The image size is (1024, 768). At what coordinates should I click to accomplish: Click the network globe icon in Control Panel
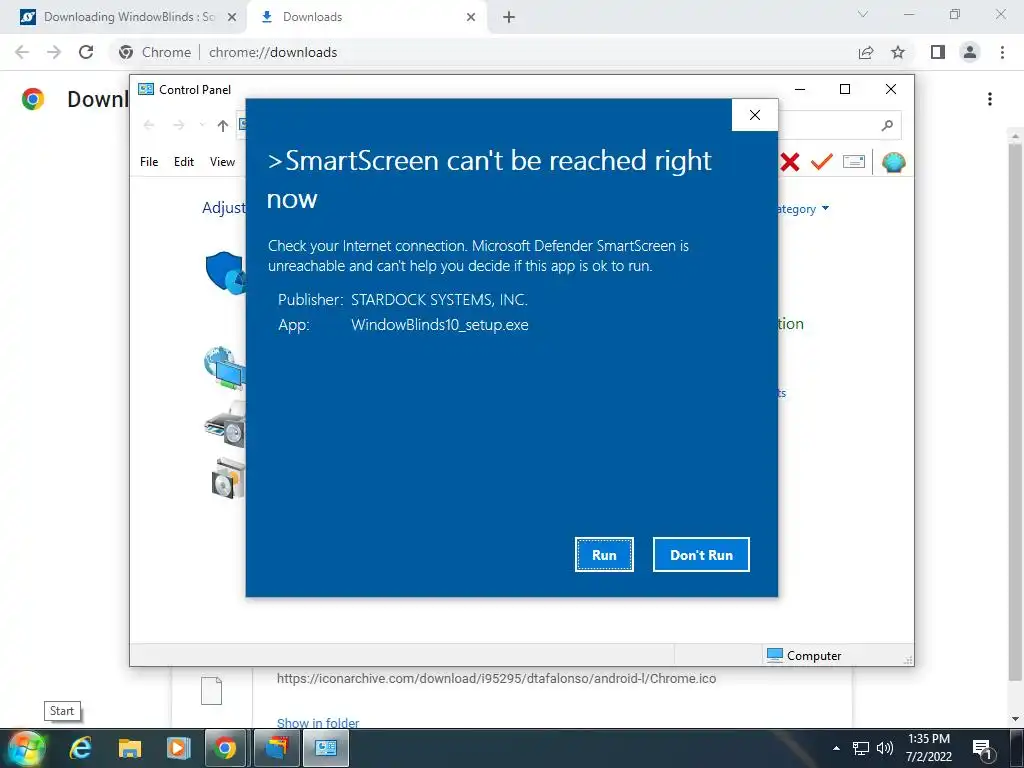(x=224, y=368)
